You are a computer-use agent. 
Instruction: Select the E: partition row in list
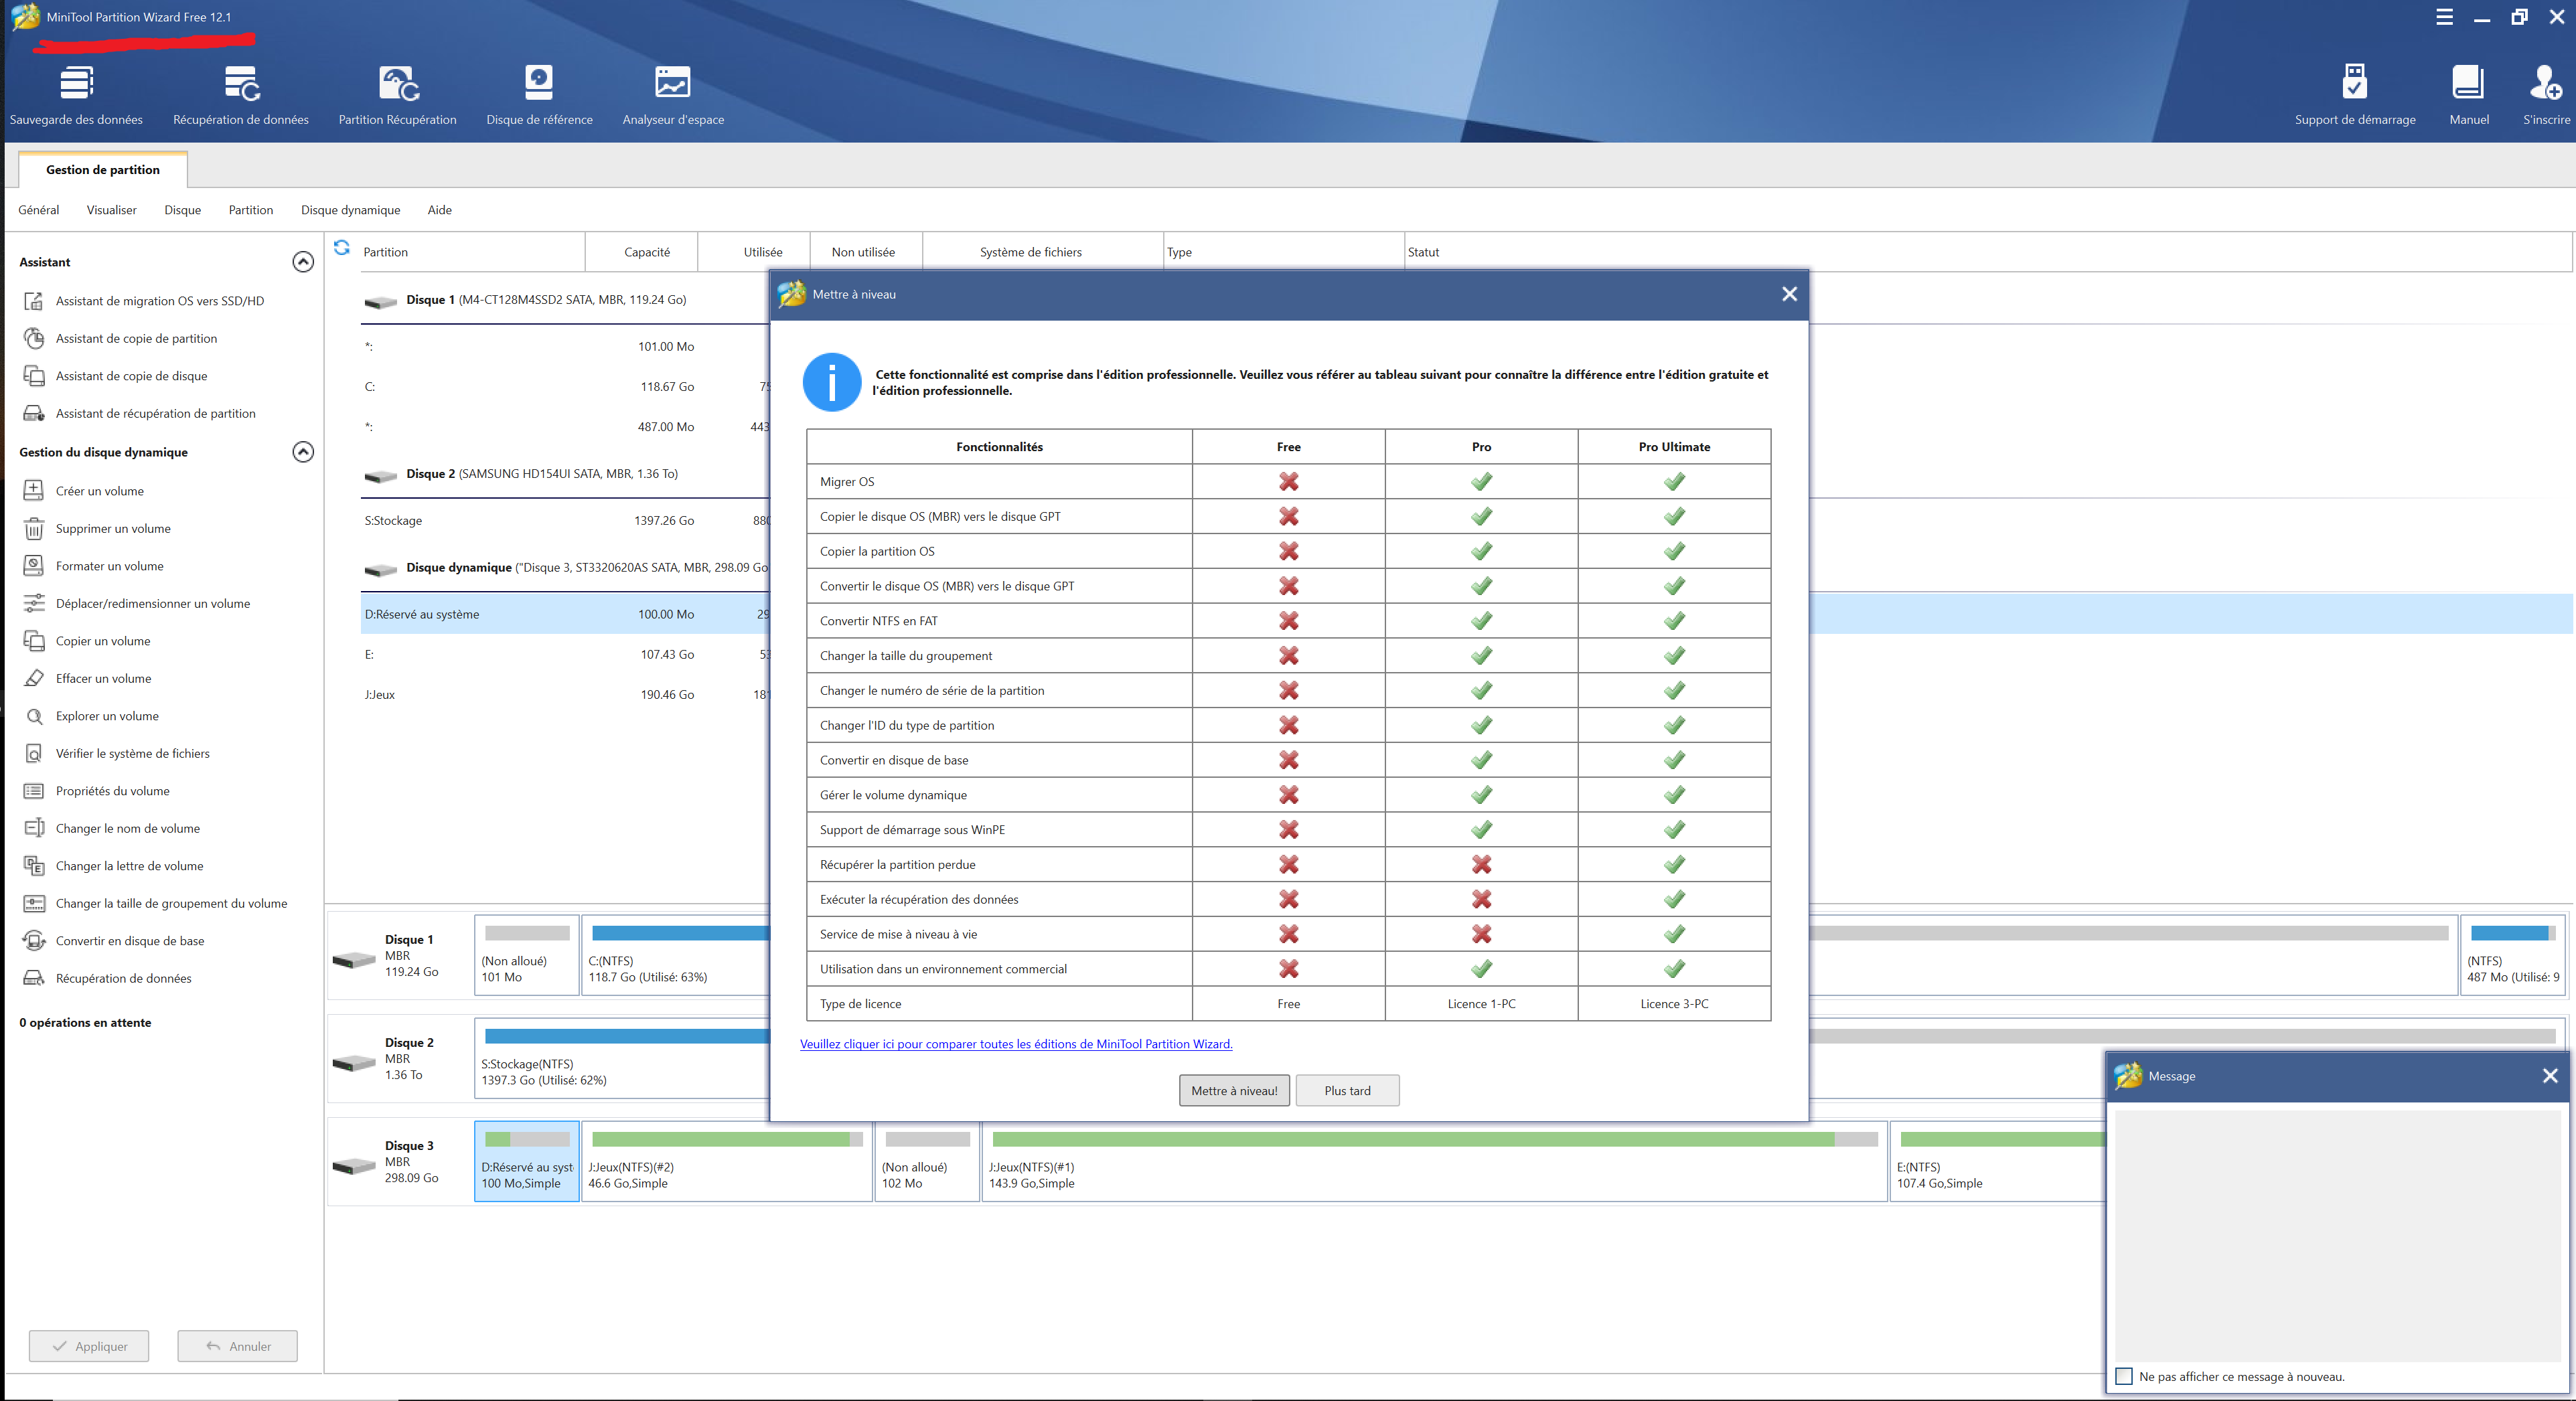(x=565, y=654)
